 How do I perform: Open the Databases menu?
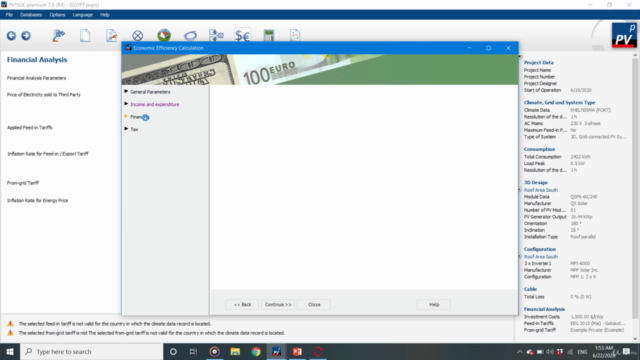[31, 15]
